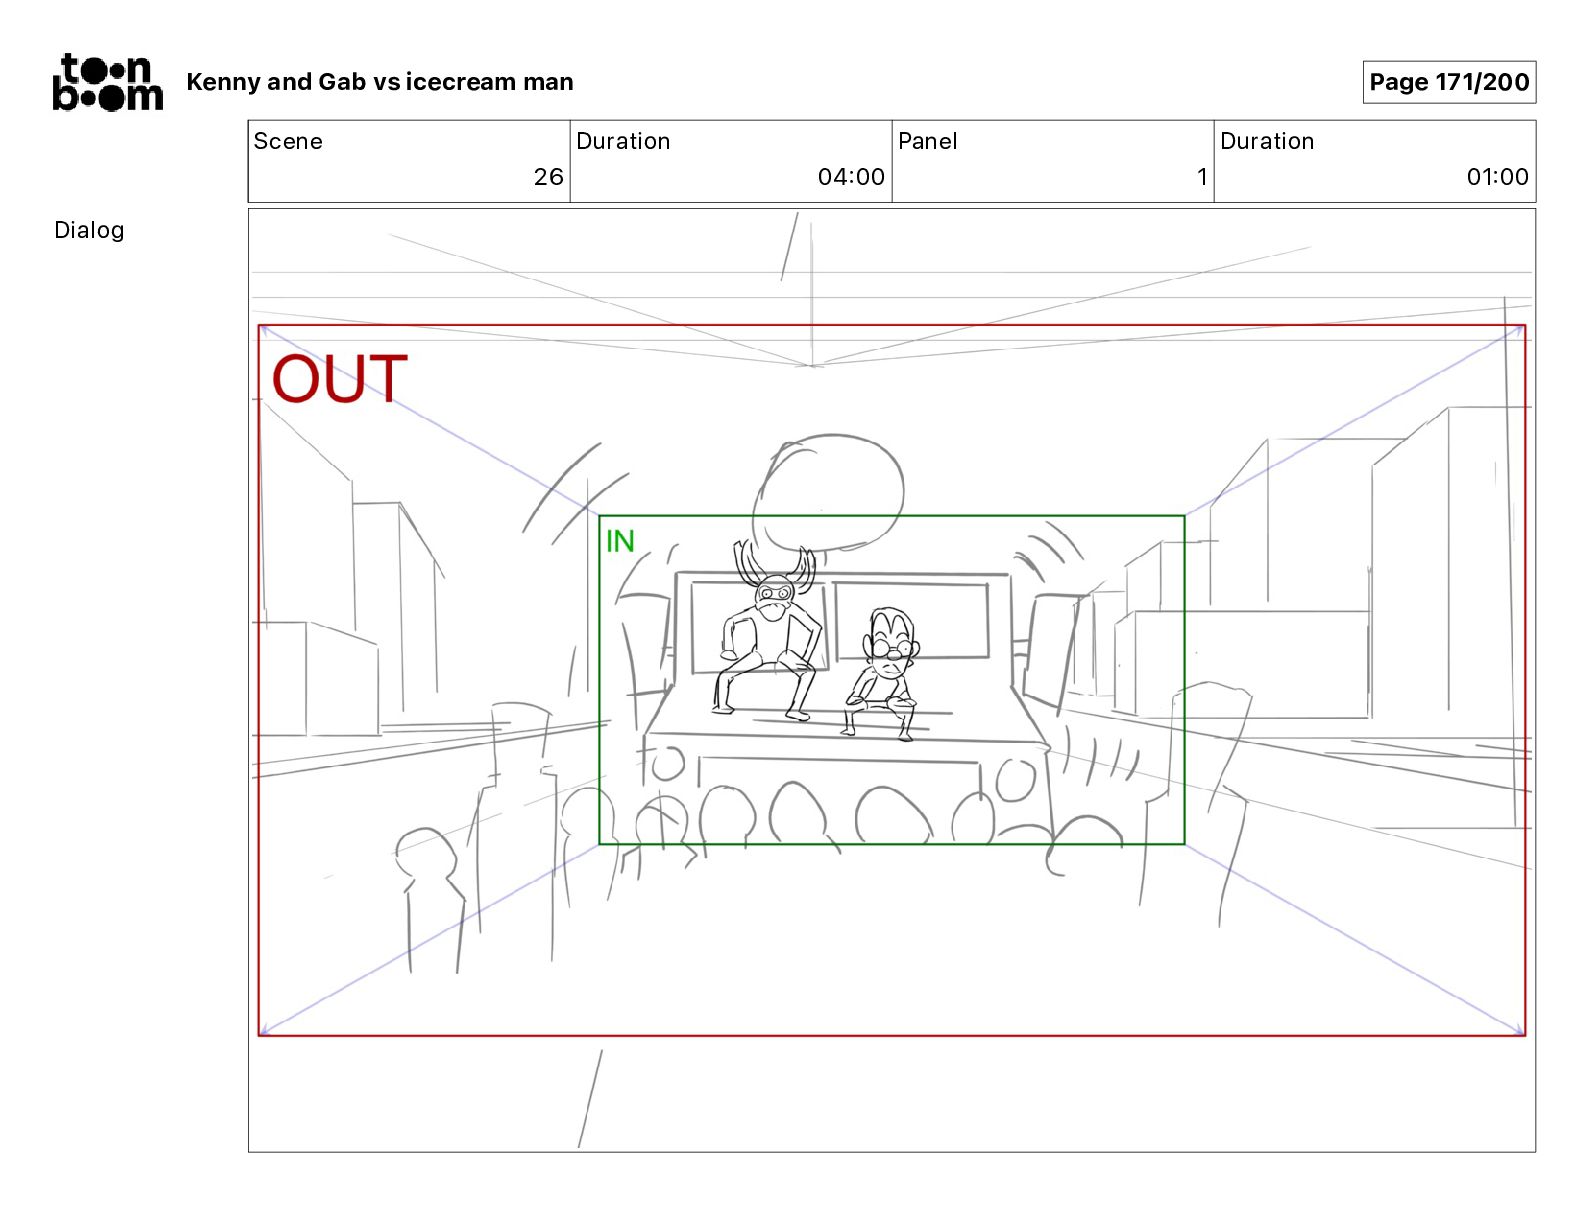Click the green 'IN' camera frame label
The width and height of the screenshot is (1584, 1224).
620,541
